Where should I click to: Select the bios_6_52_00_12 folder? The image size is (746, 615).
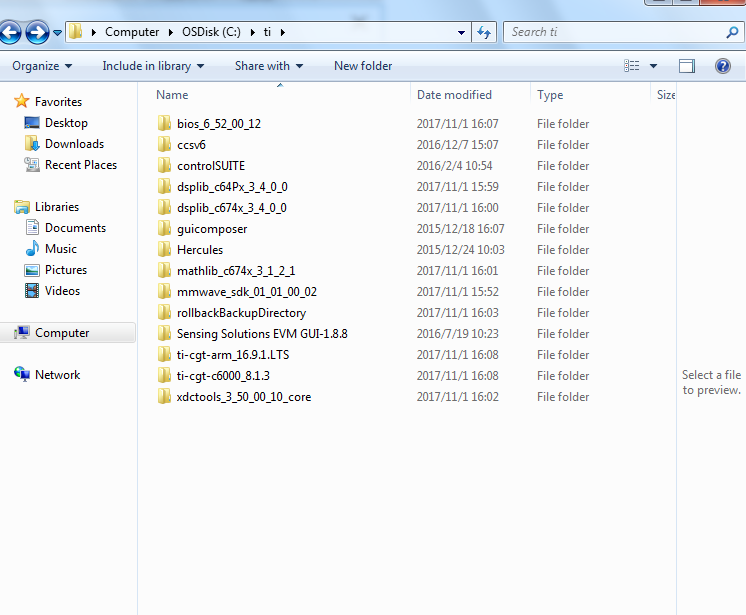[219, 124]
